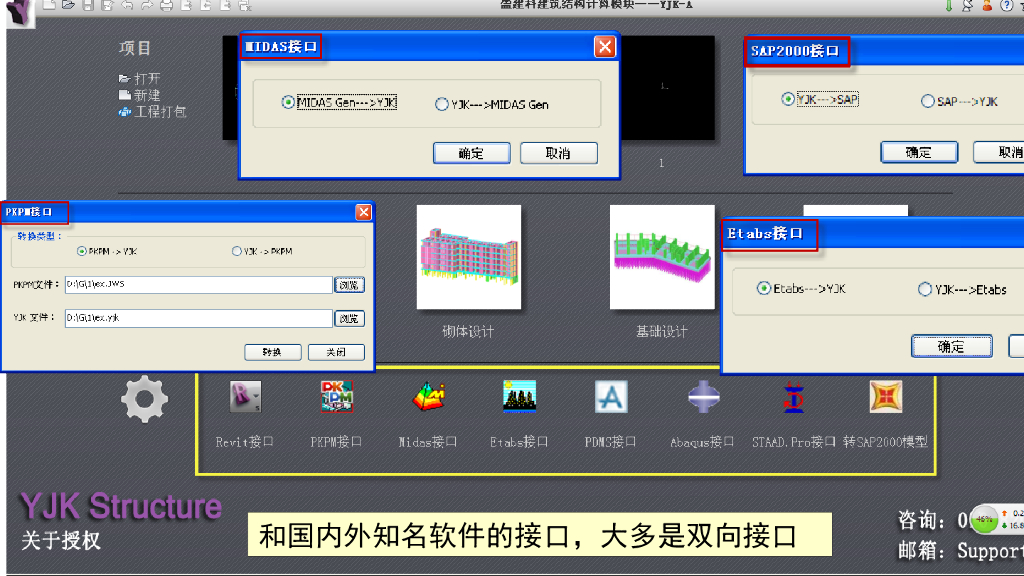Open the 基础设计 model thumbnail
Image resolution: width=1024 pixels, height=576 pixels.
click(662, 257)
